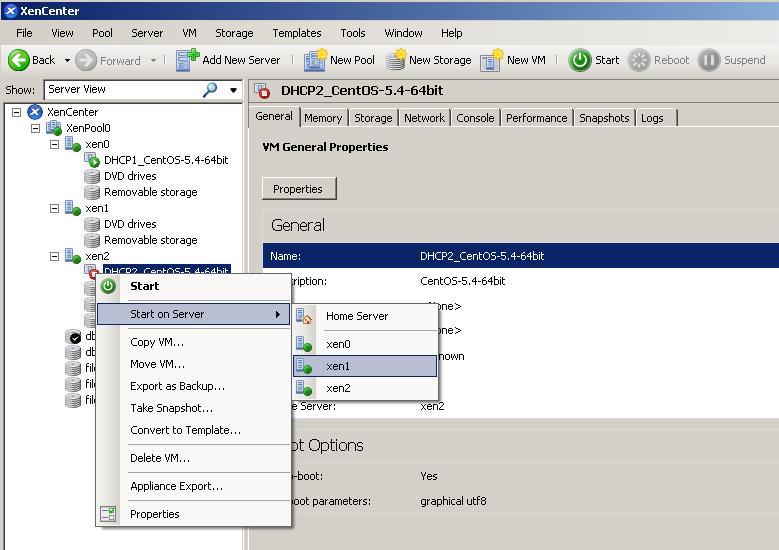Click the New VM toolbar icon

(x=491, y=60)
